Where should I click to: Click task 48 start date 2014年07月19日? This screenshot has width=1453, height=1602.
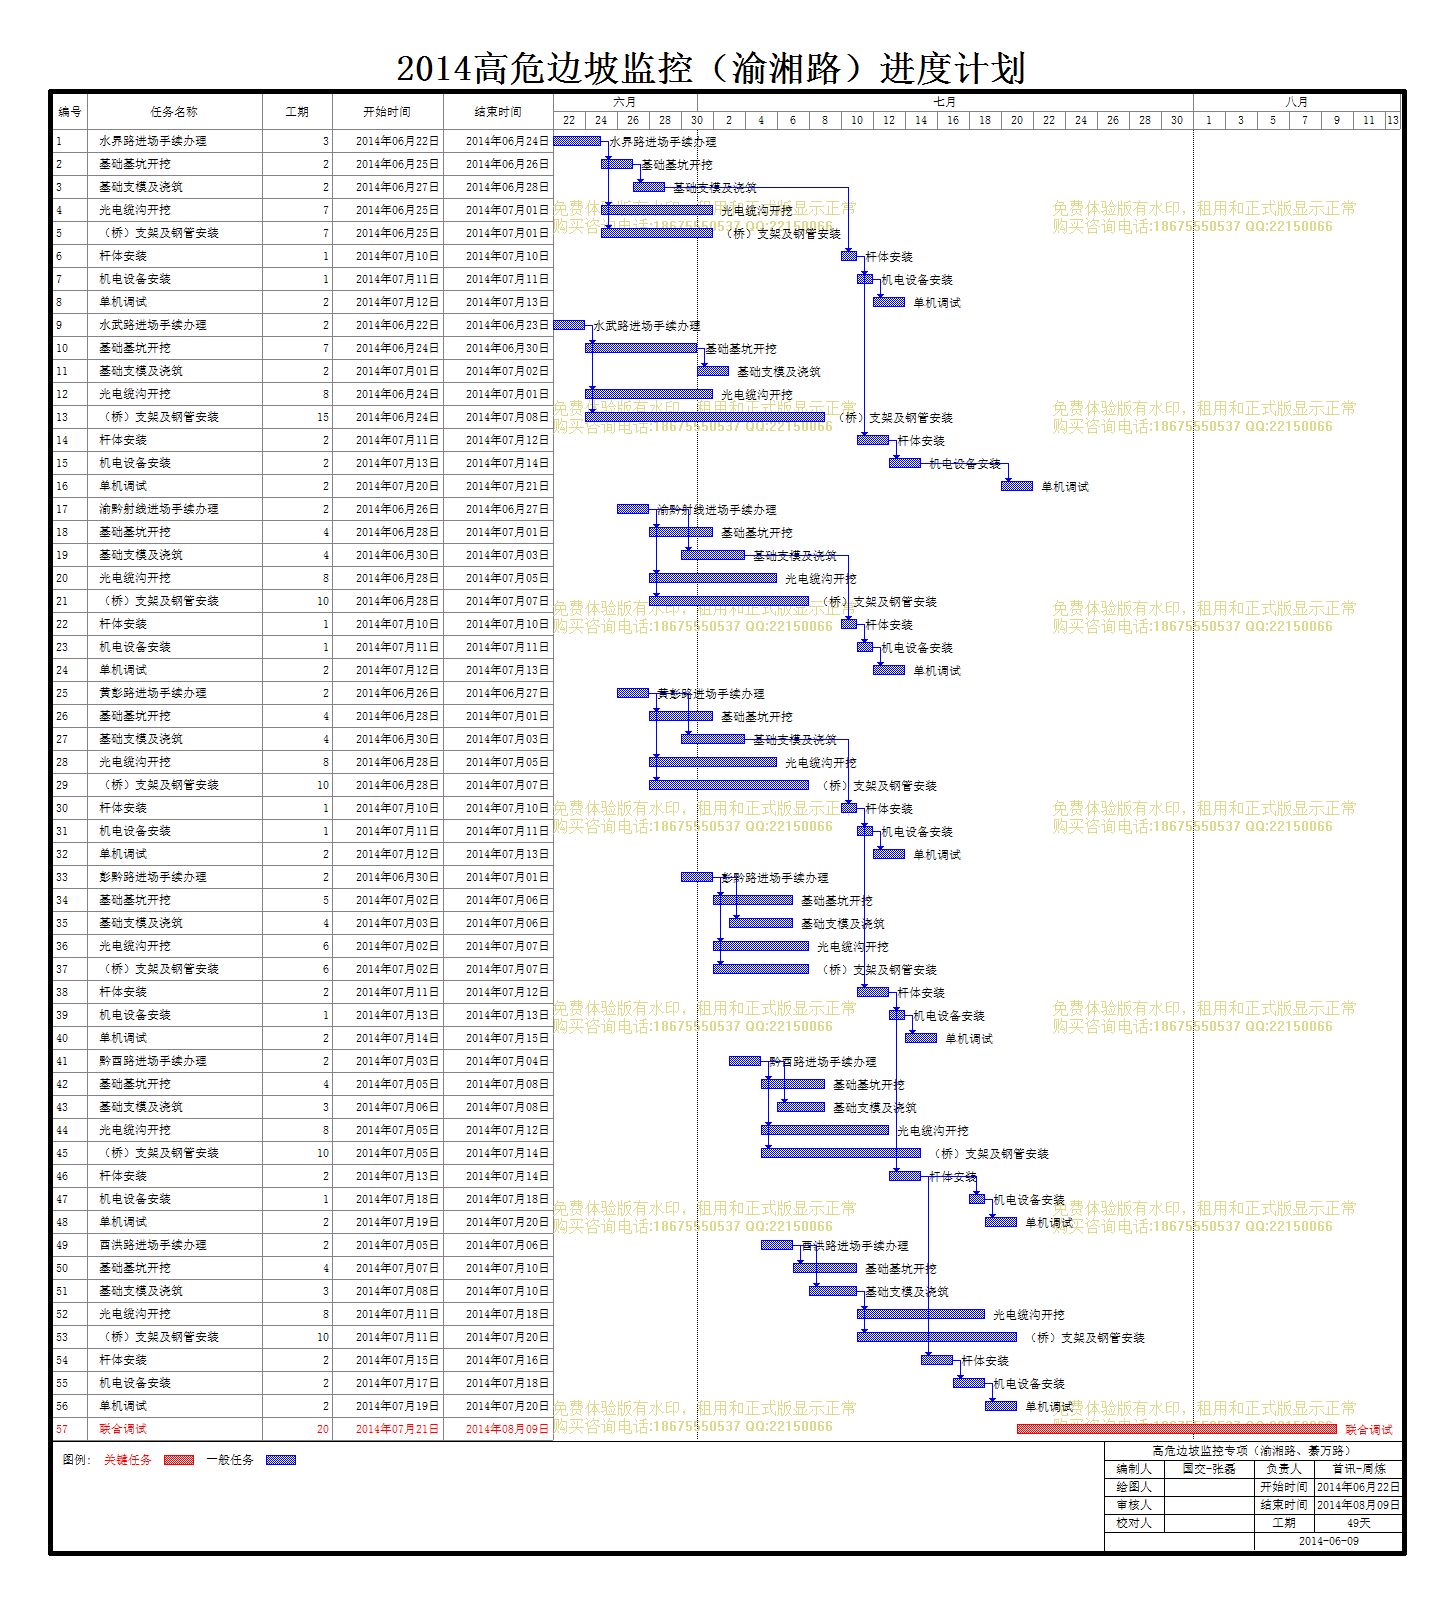point(397,1222)
